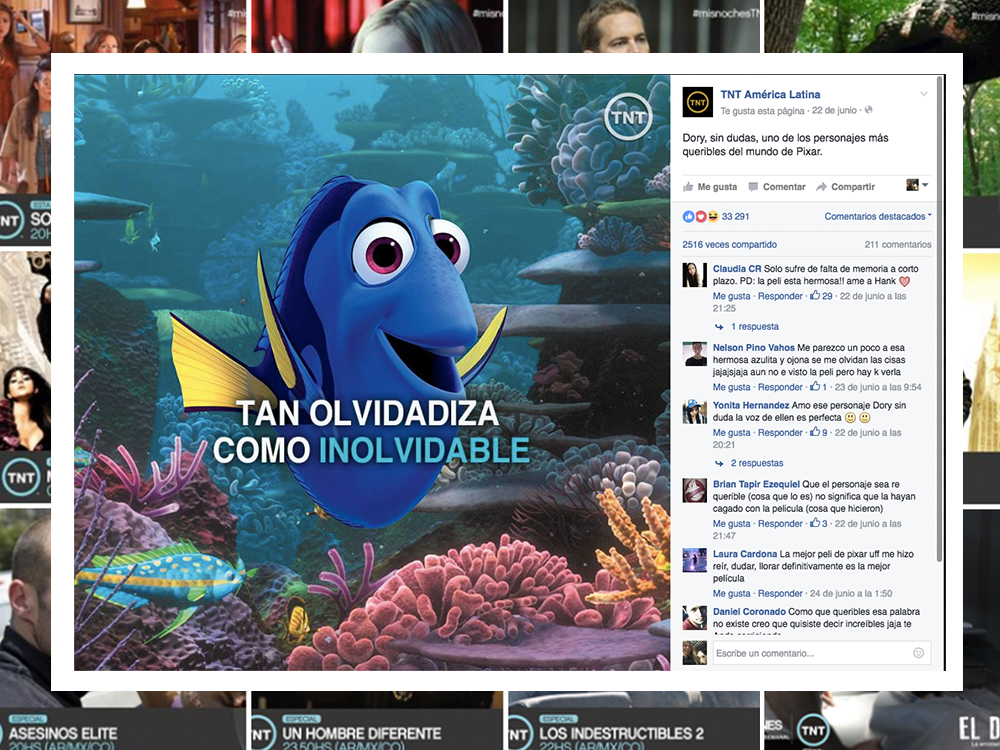Screen dimensions: 1000x750
Task: Reply to Laura Cardona's comment
Action: point(780,593)
